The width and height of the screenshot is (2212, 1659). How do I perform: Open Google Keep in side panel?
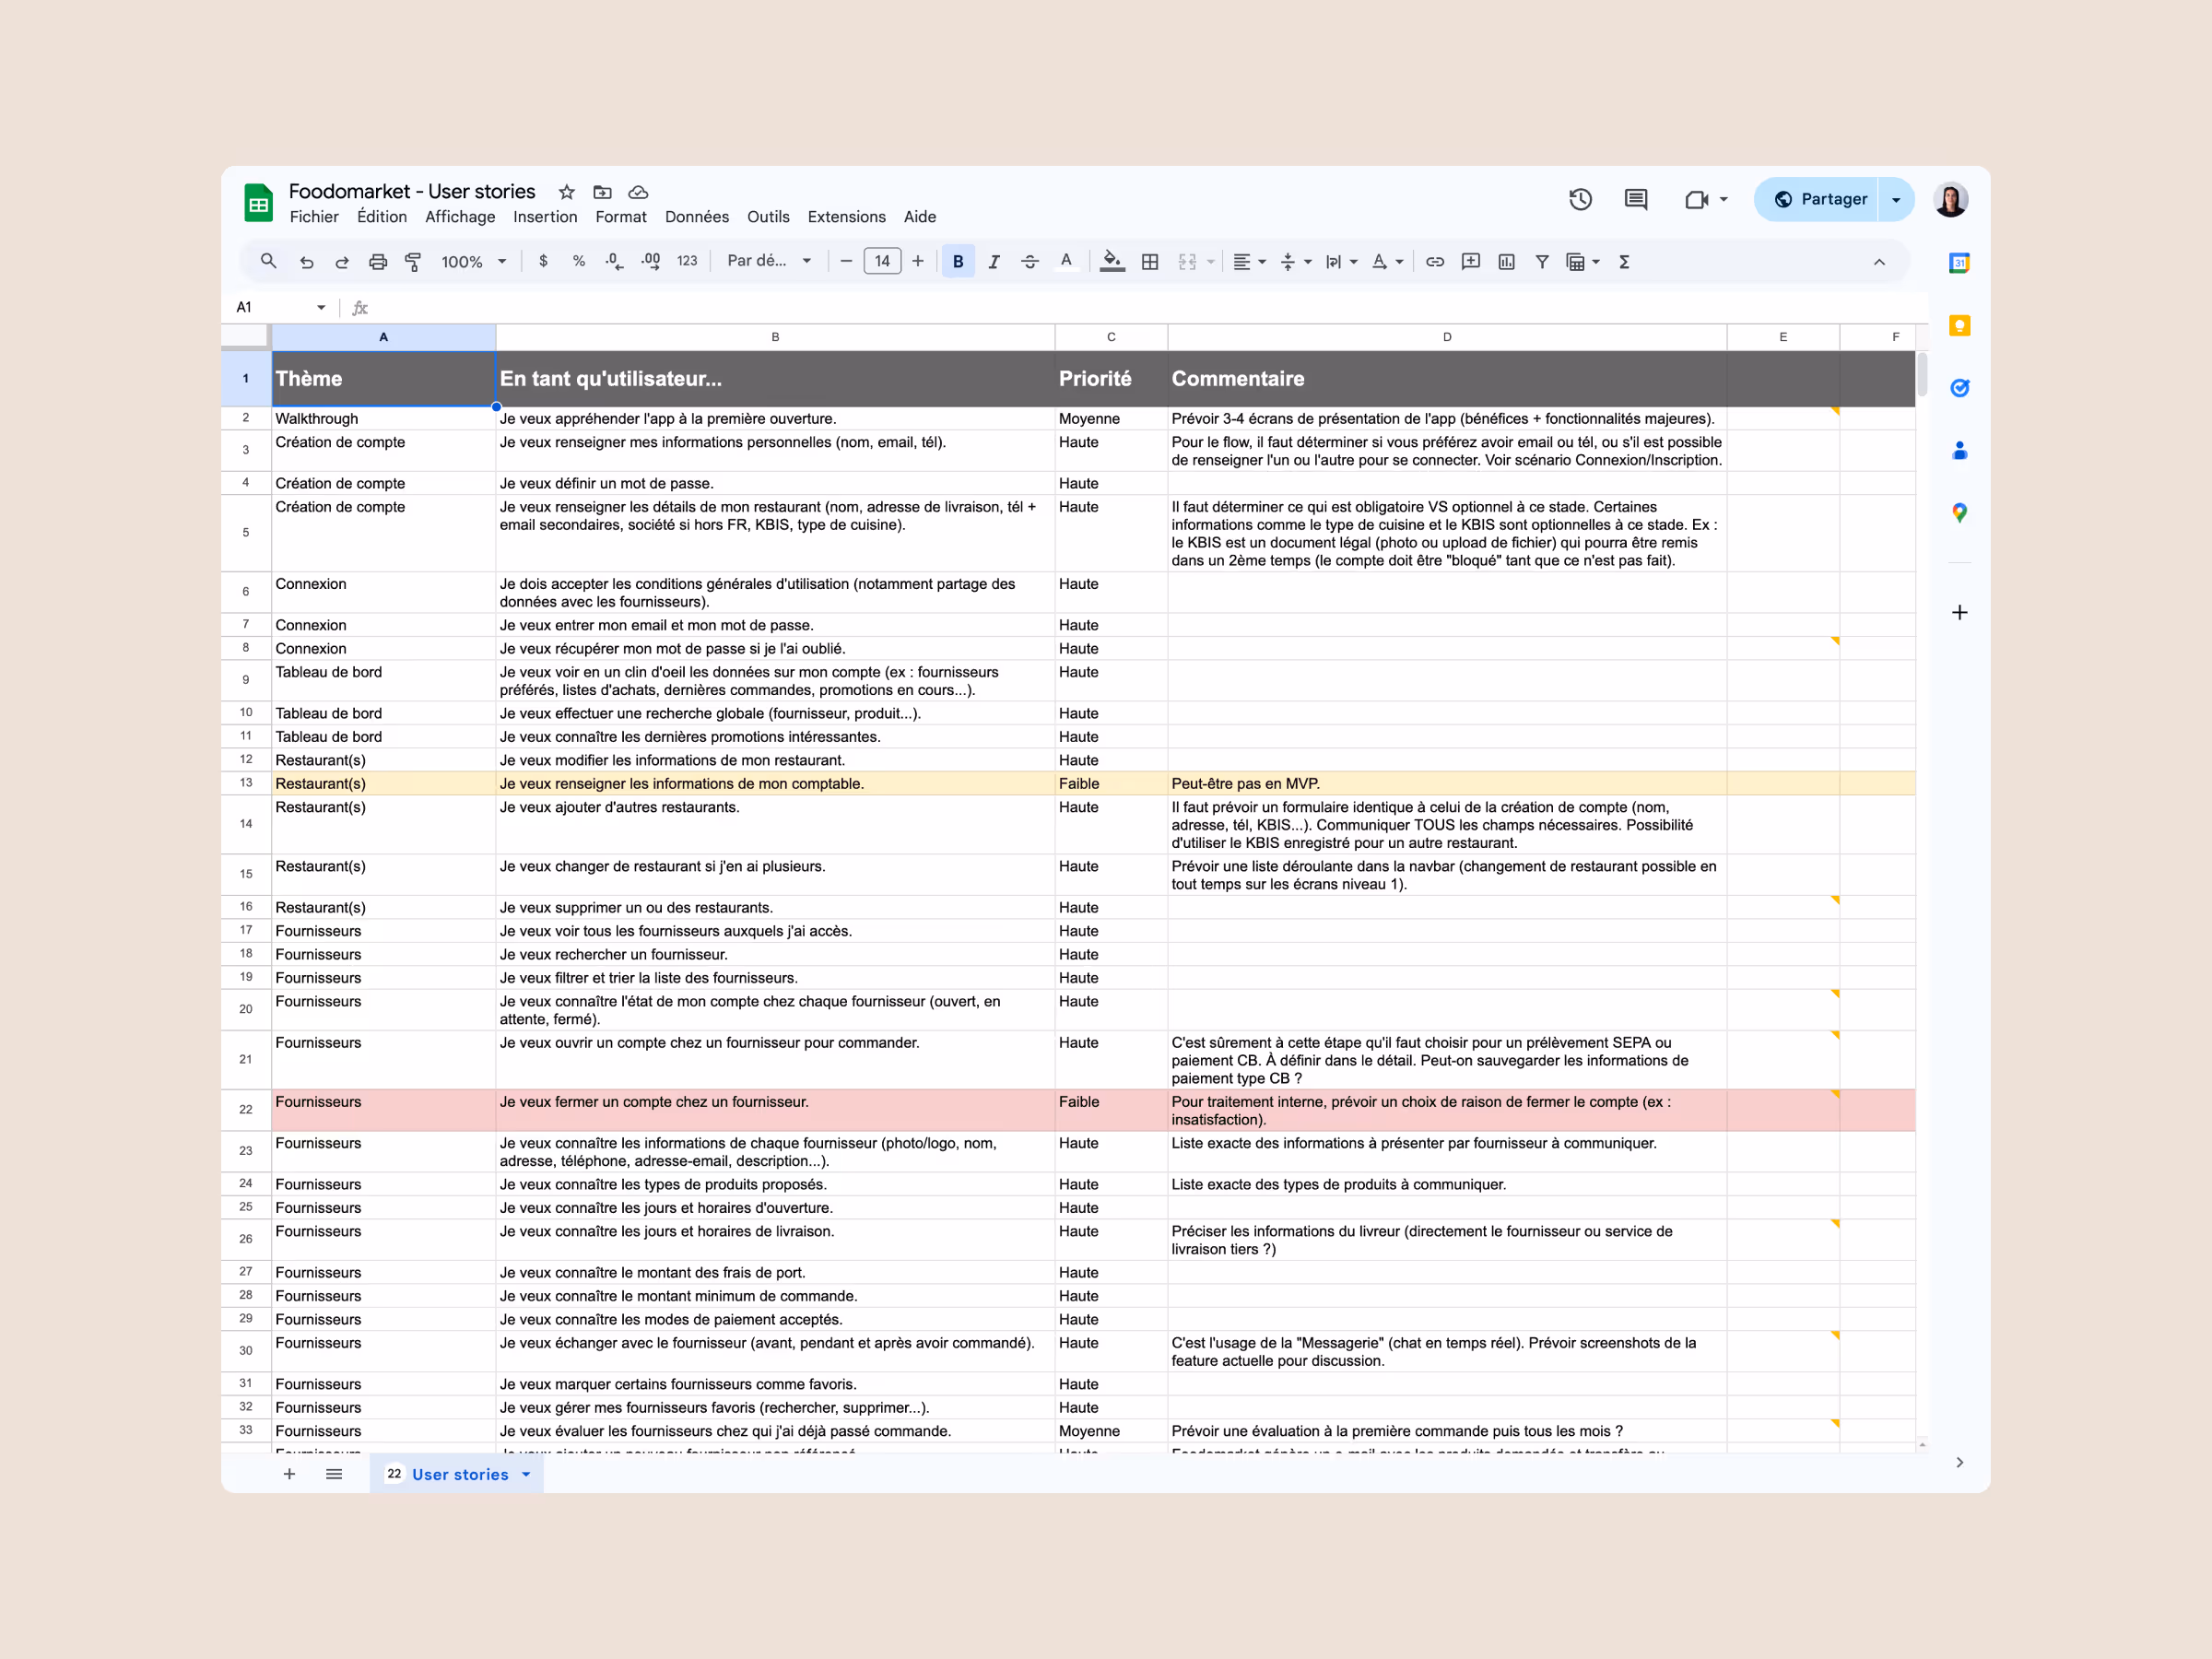click(x=1959, y=326)
